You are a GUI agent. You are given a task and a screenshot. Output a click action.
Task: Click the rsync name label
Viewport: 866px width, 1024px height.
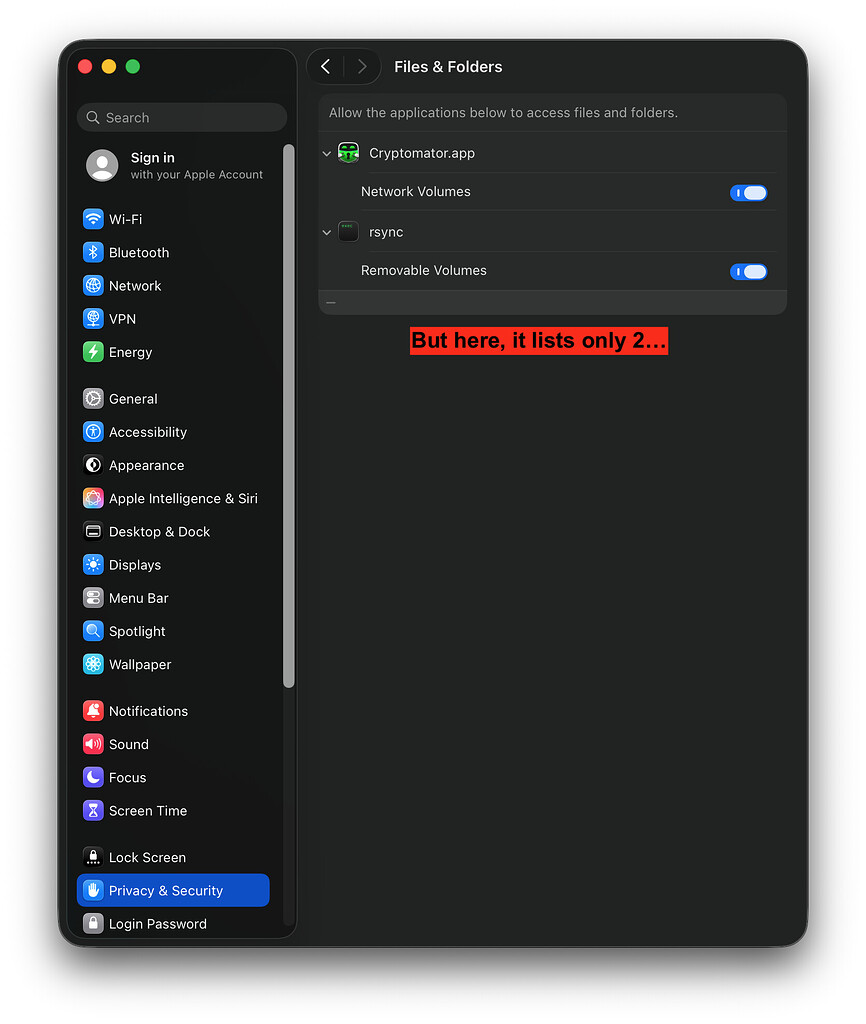386,232
